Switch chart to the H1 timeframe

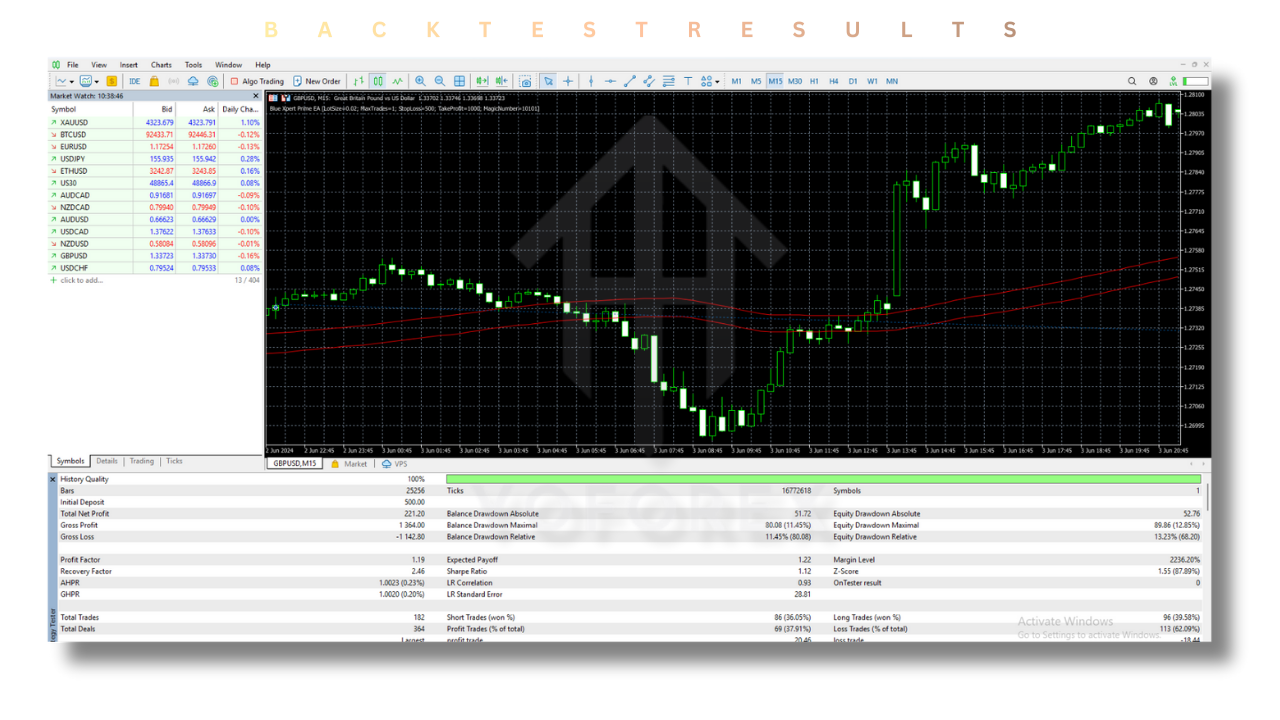(814, 81)
